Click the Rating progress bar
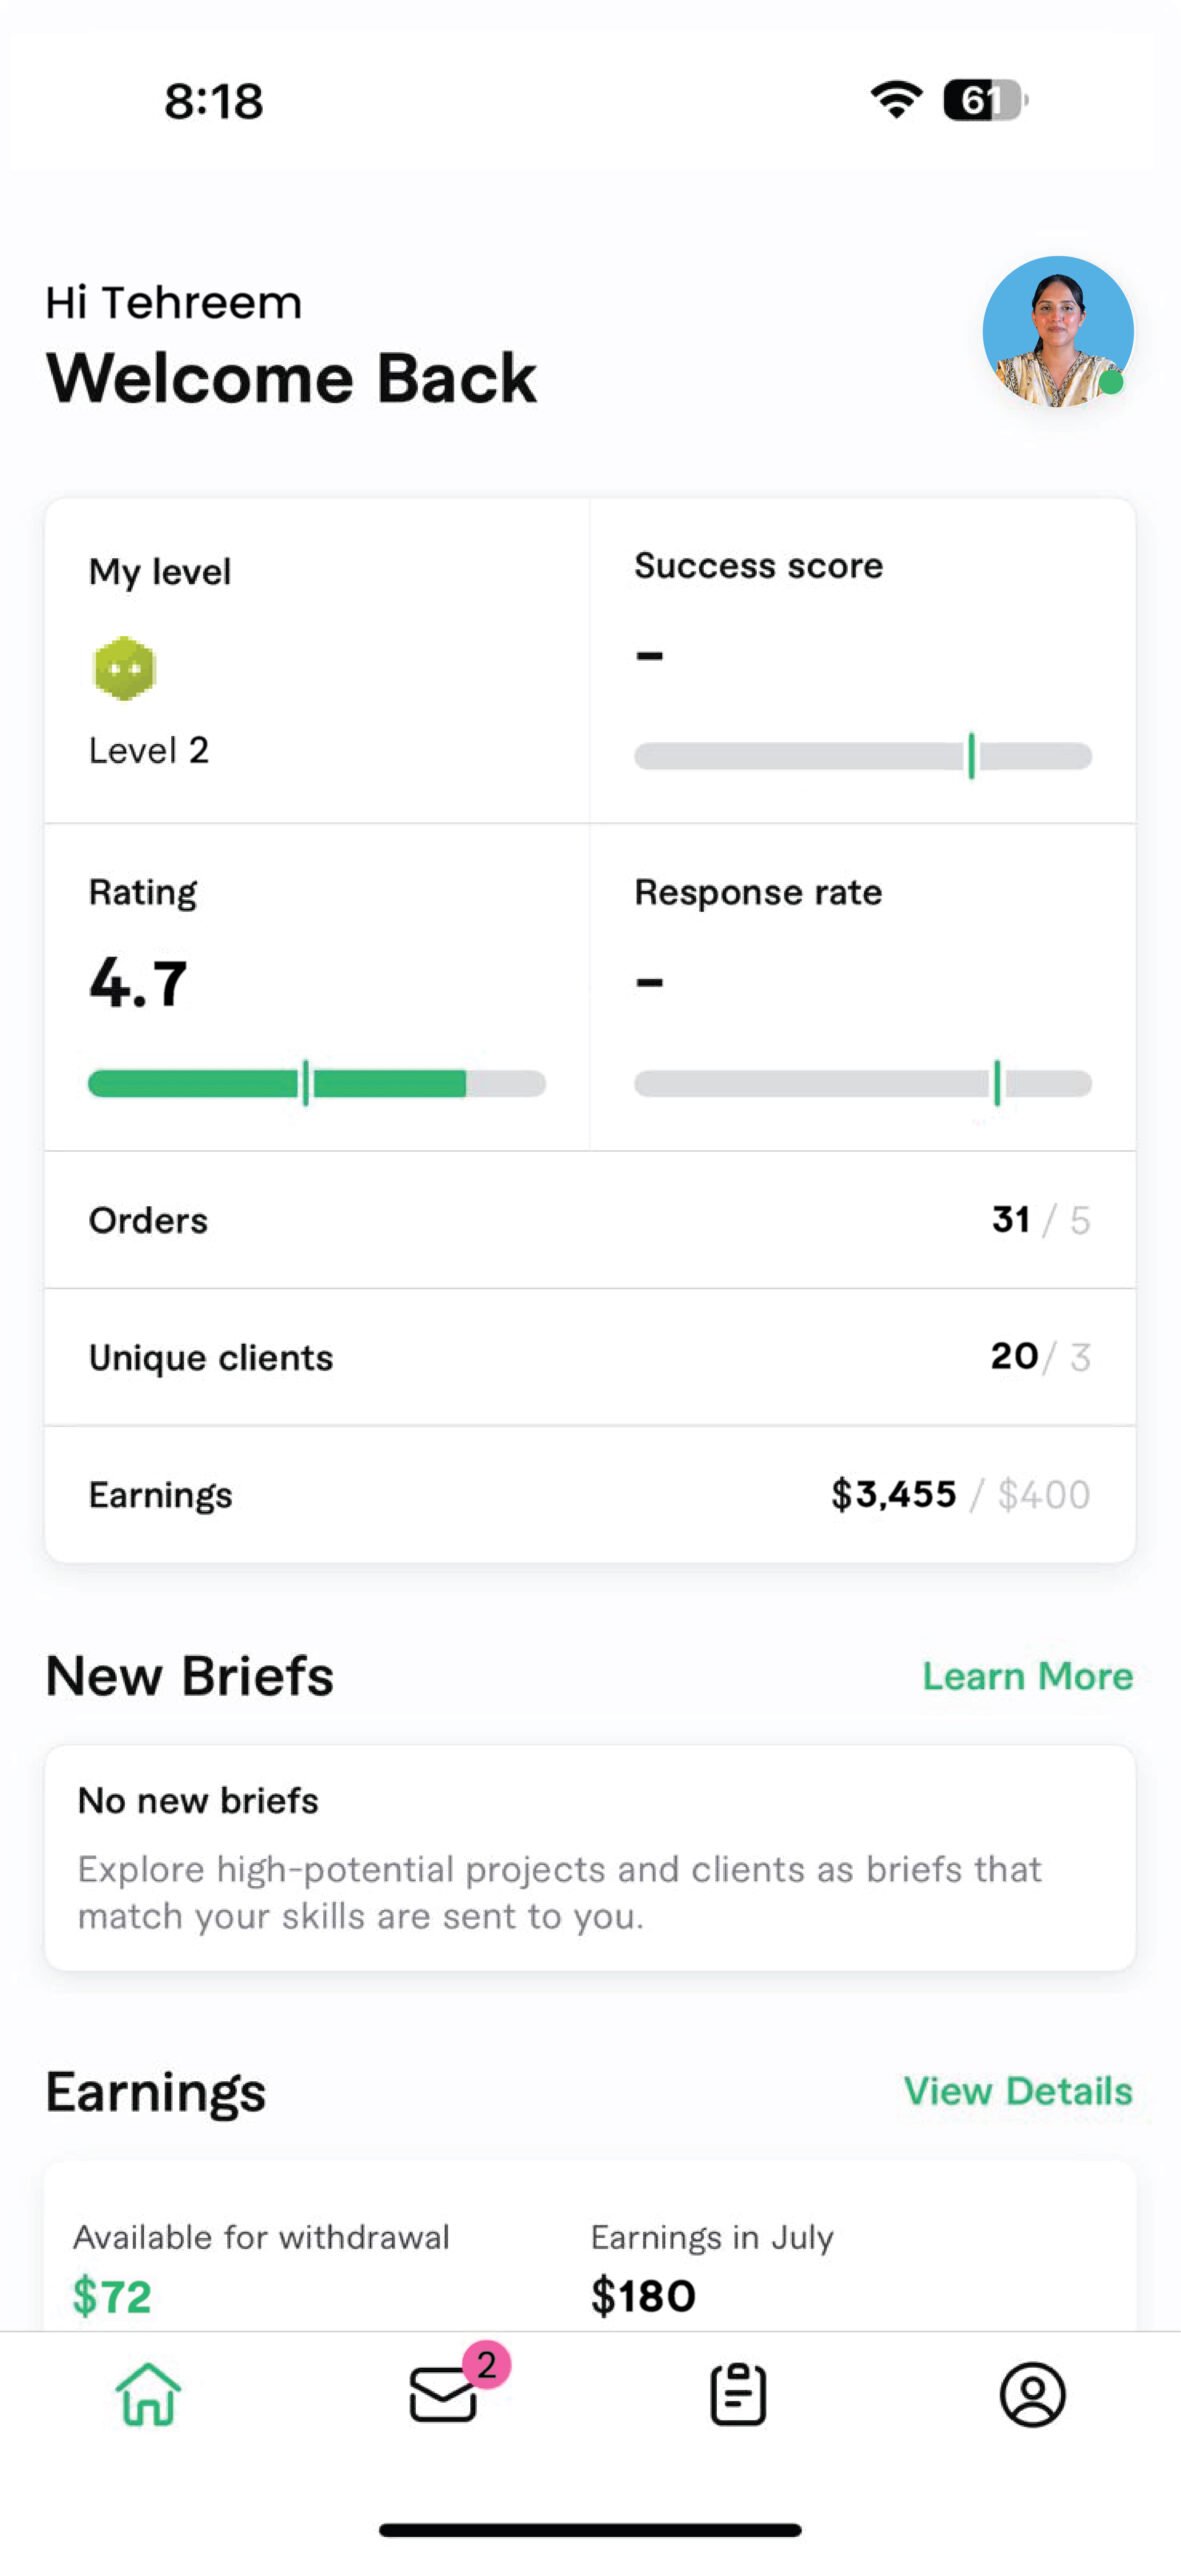The image size is (1181, 2560). (316, 1083)
